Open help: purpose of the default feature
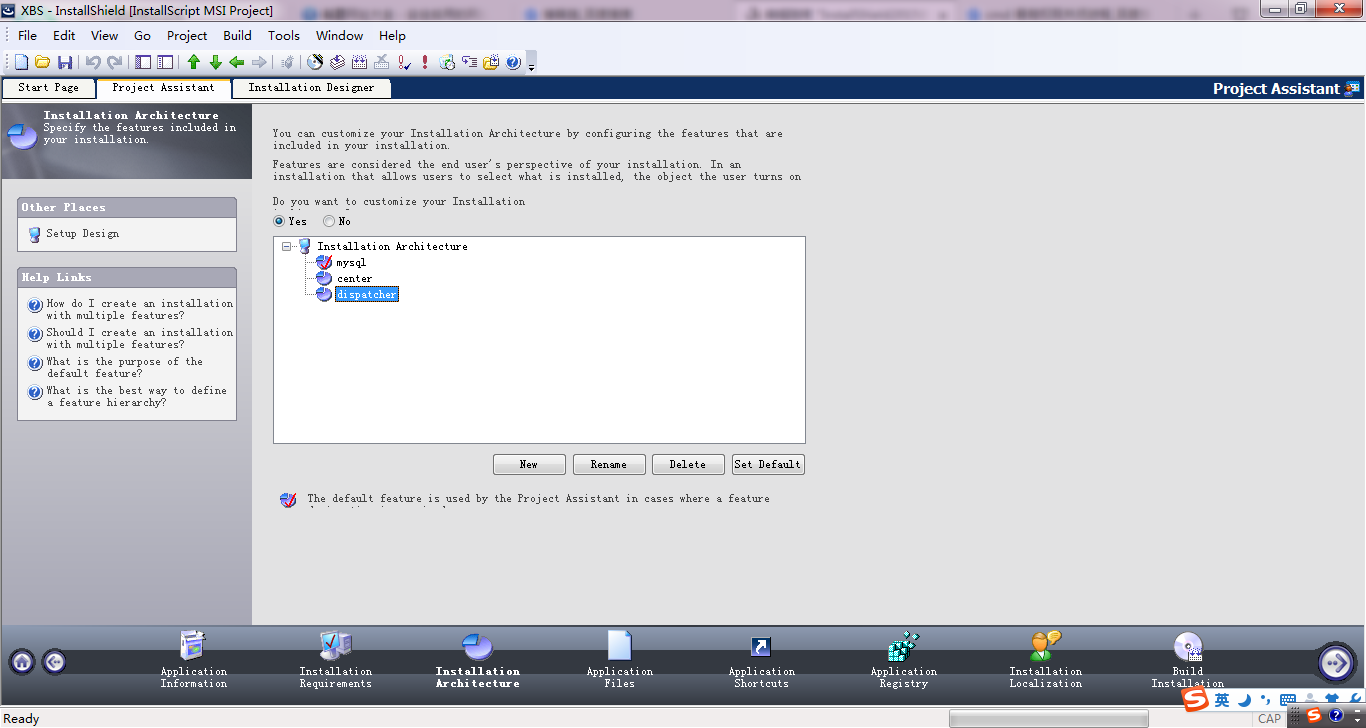 click(124, 368)
